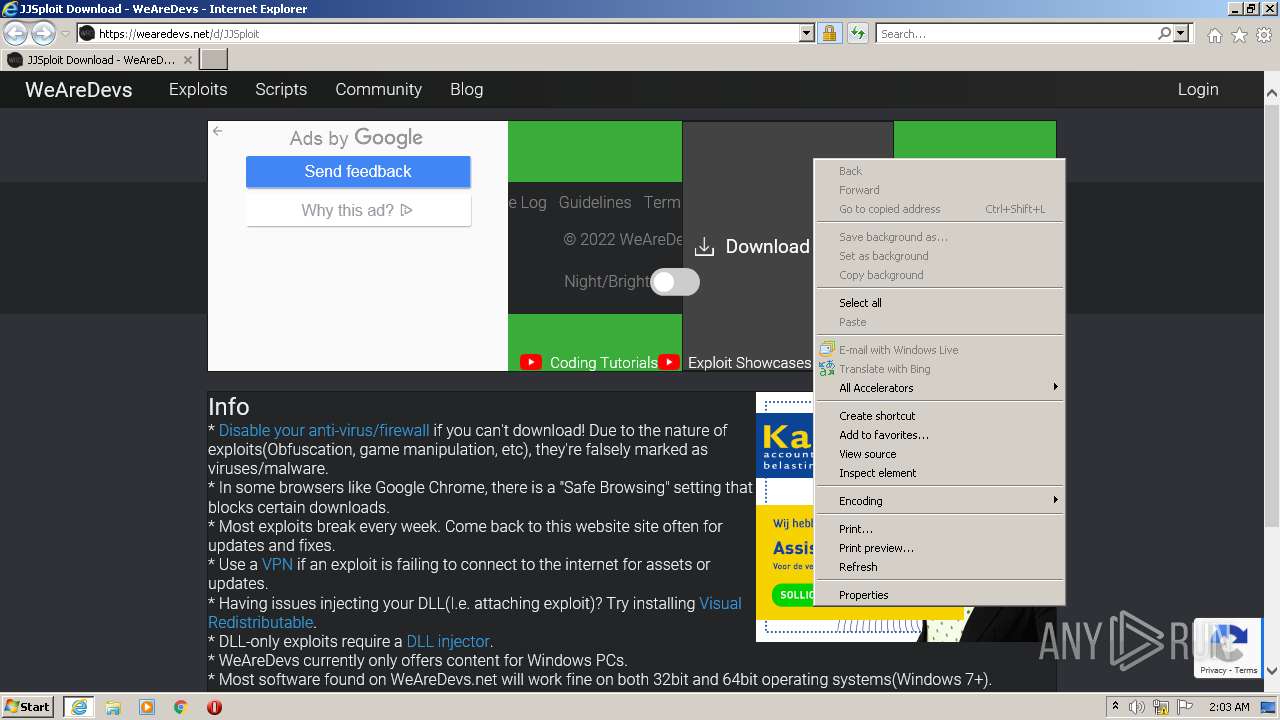
Task: Expand All Accelerators submenu
Action: 939,388
